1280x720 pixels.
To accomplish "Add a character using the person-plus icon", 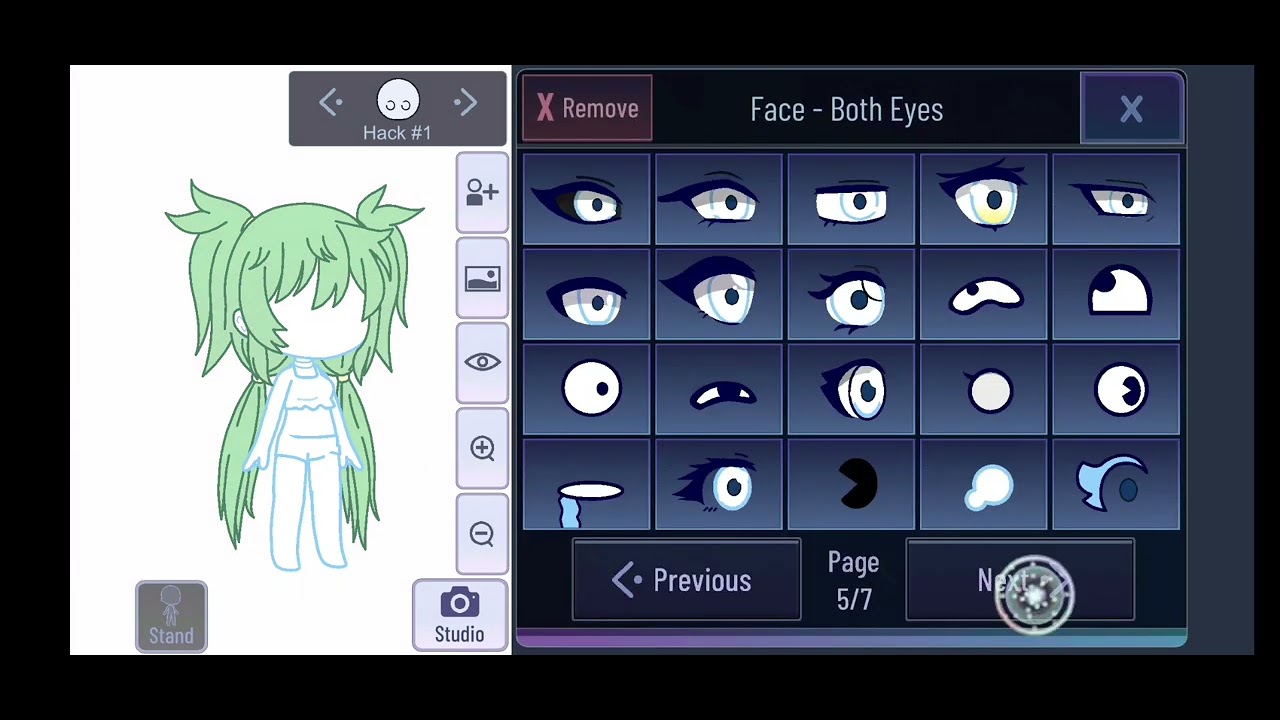I will tap(482, 193).
